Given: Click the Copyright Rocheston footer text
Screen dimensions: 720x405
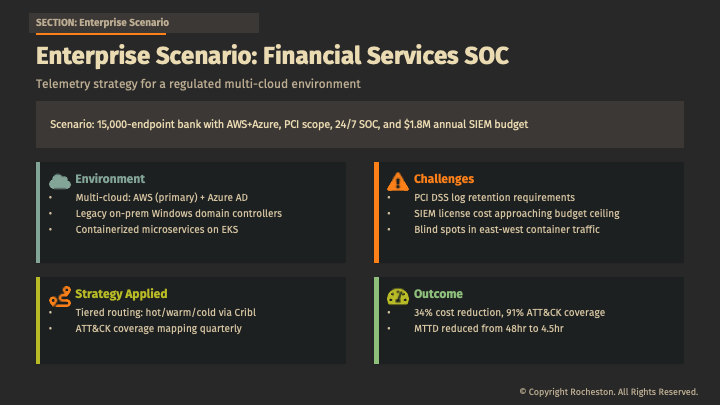Looking at the screenshot, I should [608, 391].
